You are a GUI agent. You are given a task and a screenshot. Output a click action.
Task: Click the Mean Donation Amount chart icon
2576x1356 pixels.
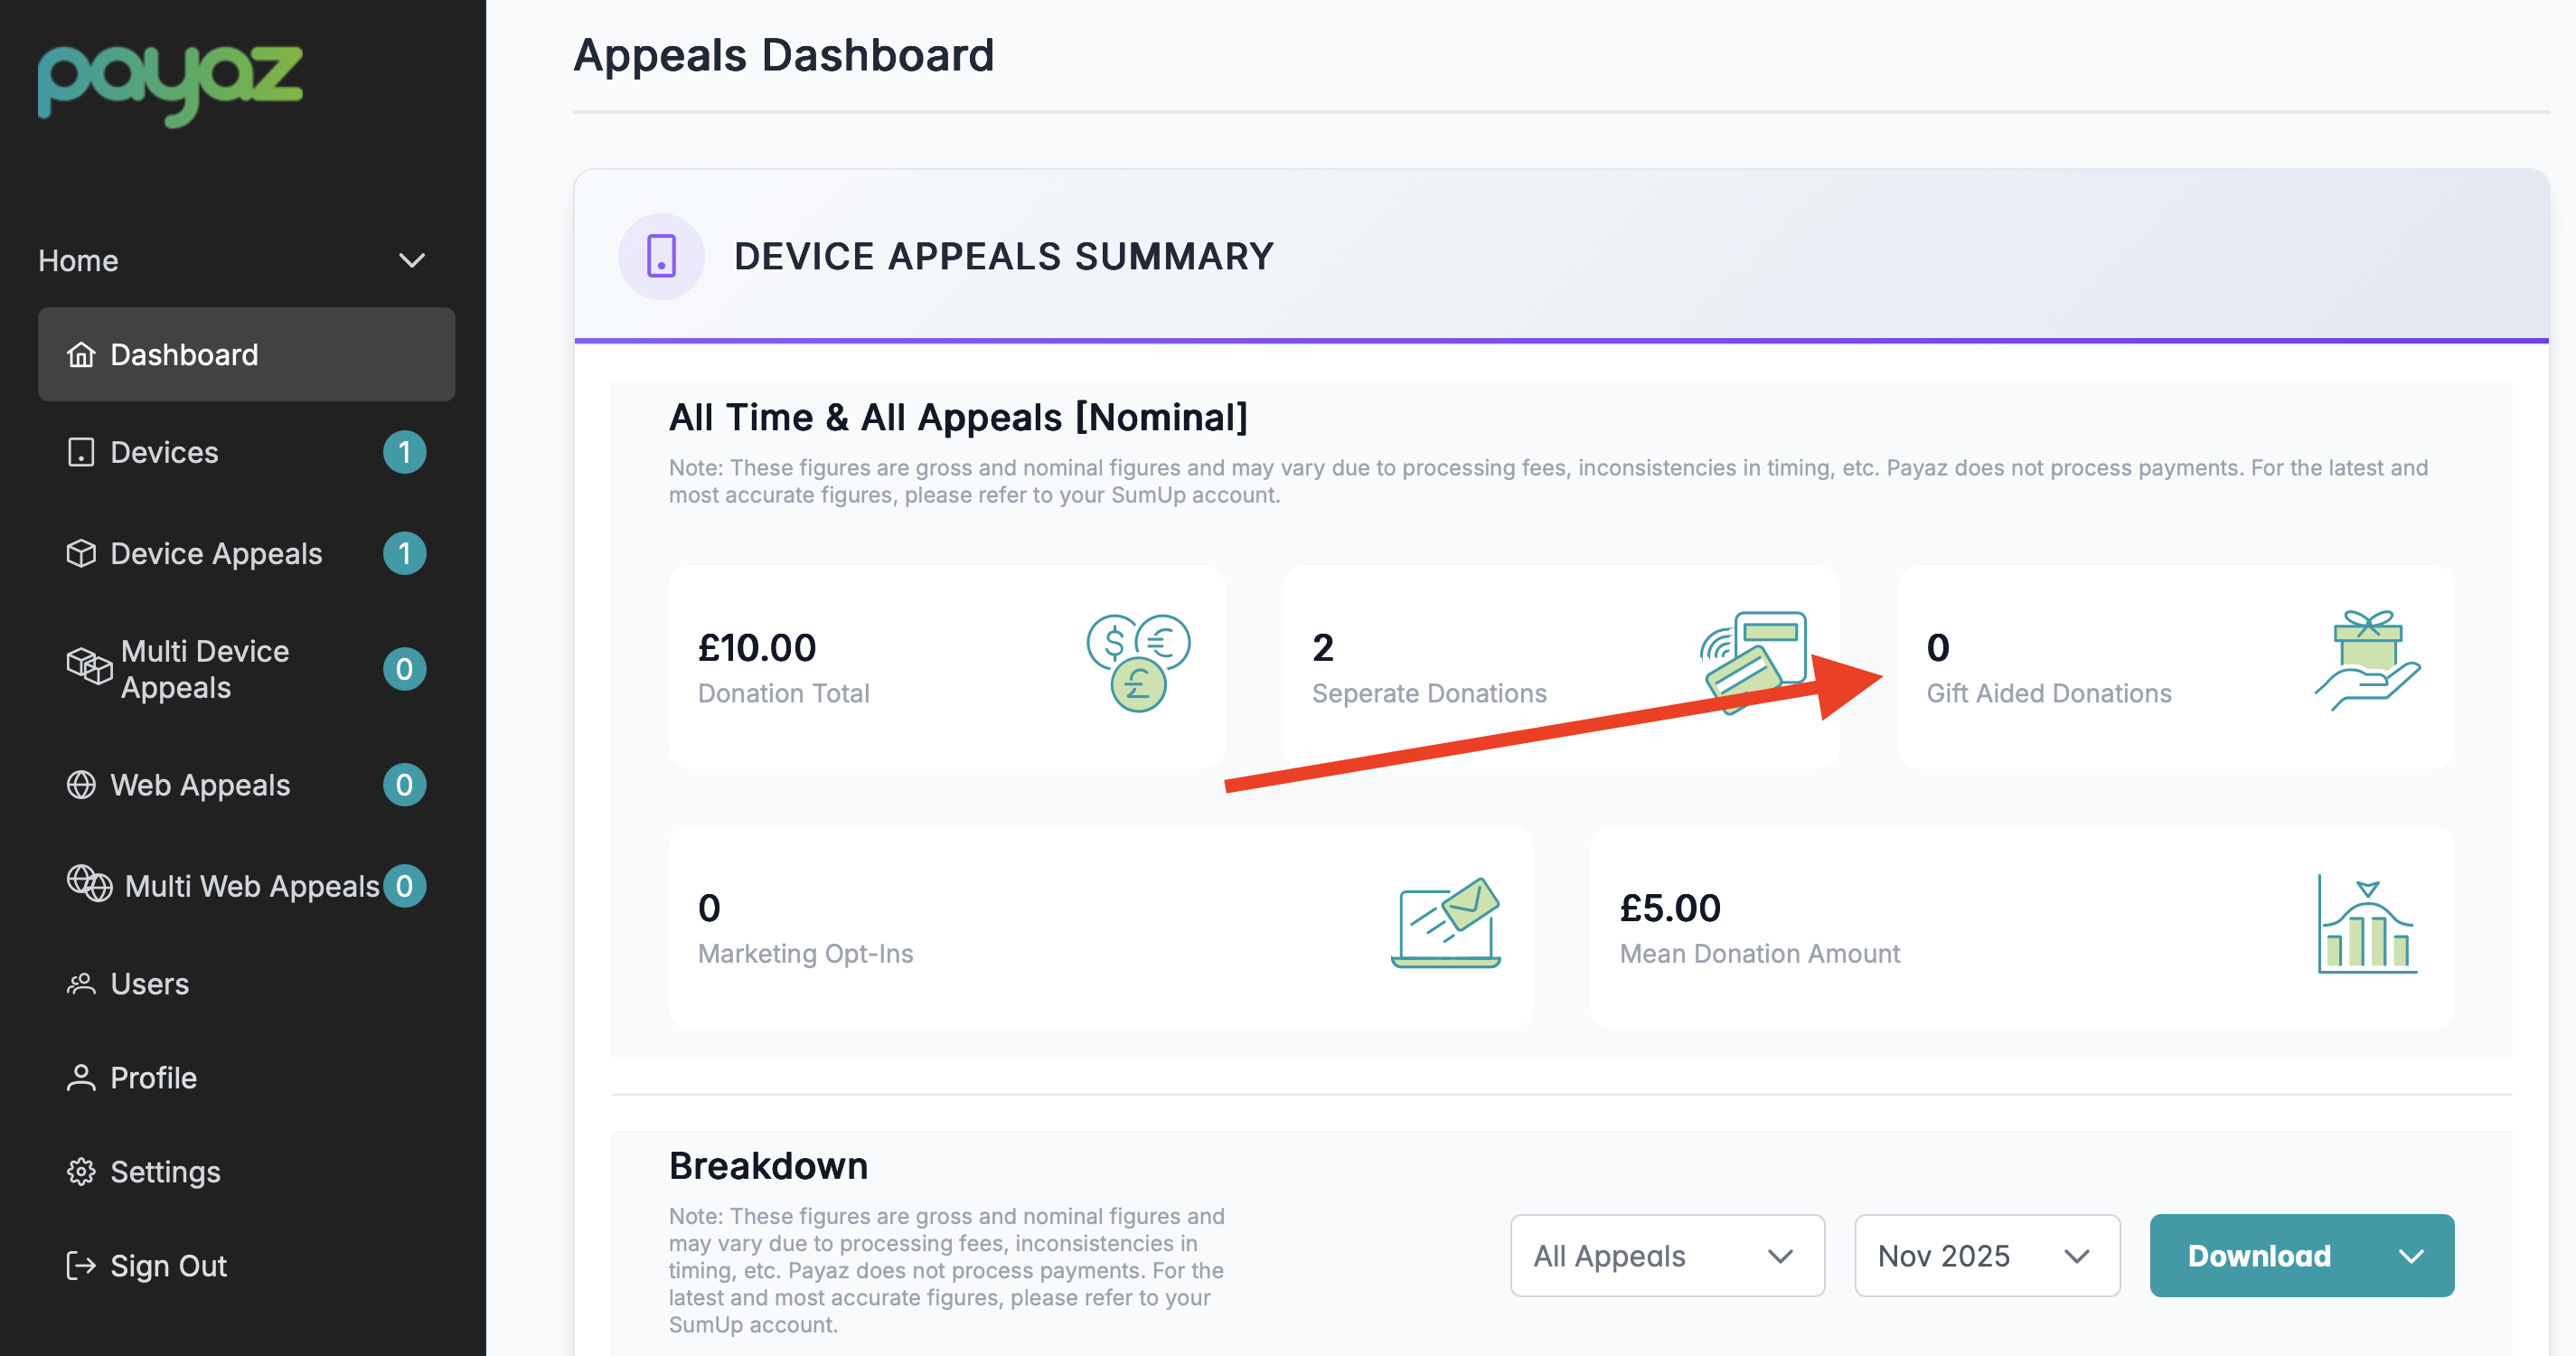pyautogui.click(x=2367, y=924)
